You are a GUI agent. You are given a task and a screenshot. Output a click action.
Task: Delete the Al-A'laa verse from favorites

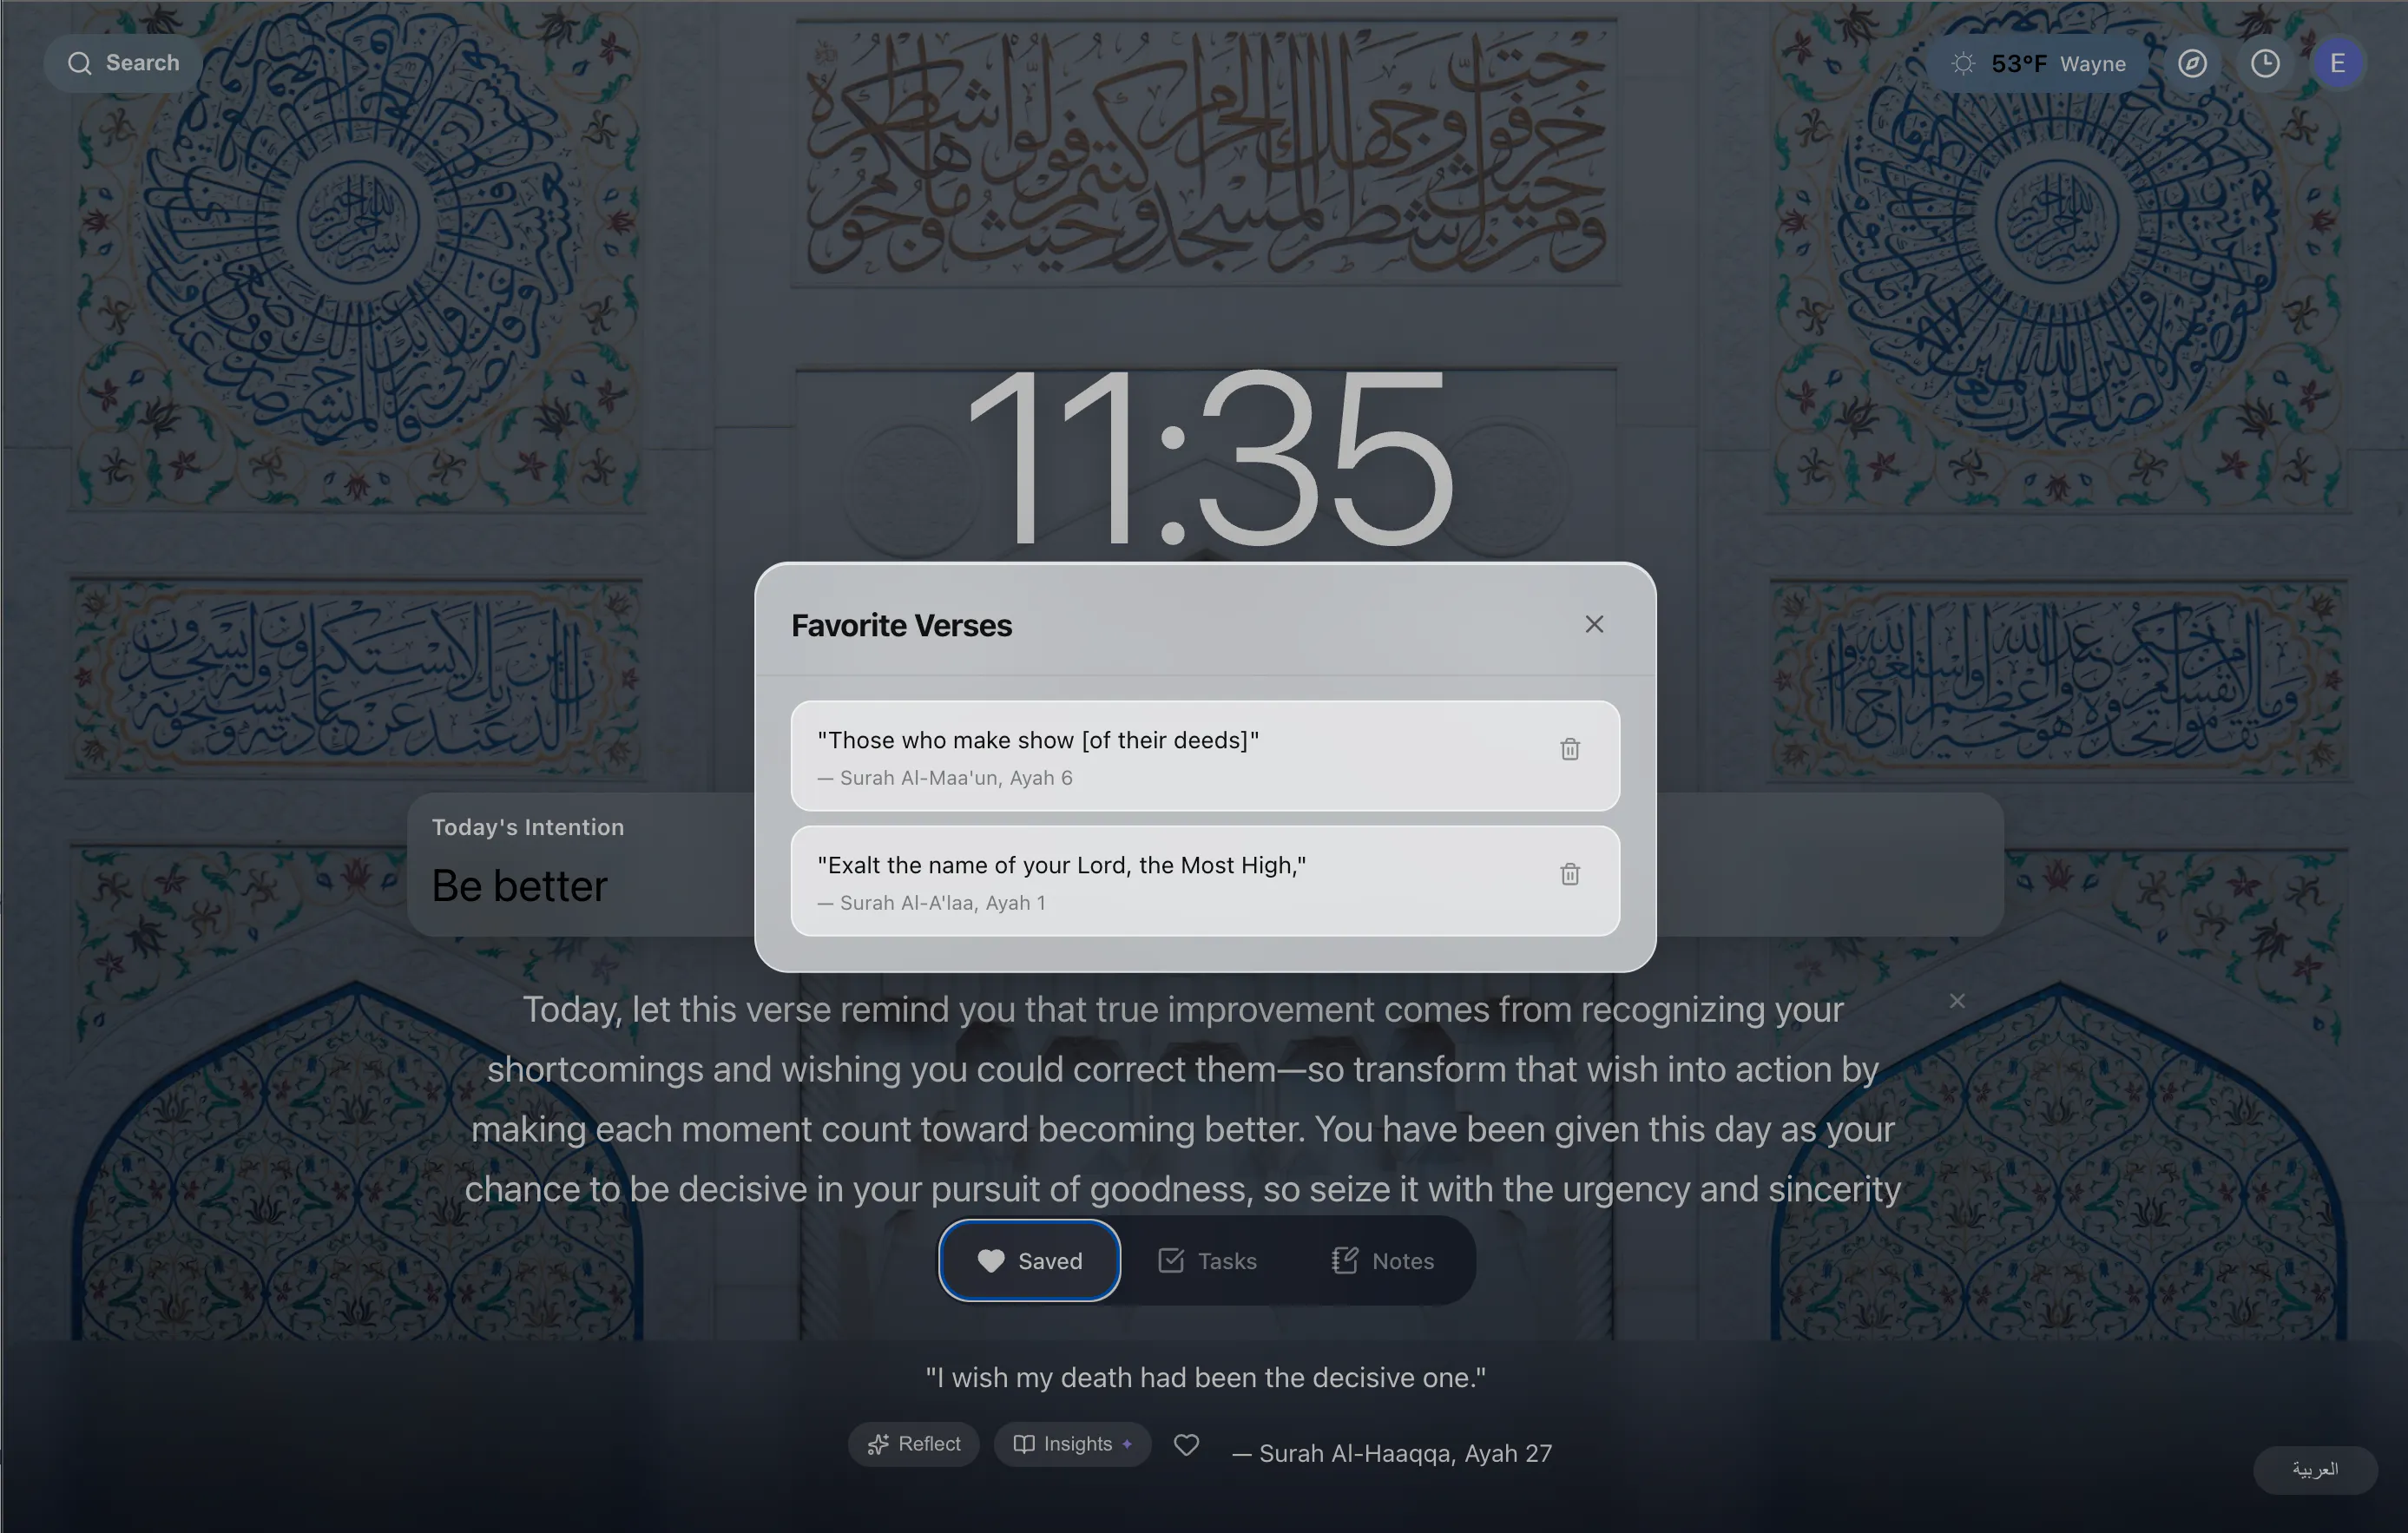tap(1569, 874)
